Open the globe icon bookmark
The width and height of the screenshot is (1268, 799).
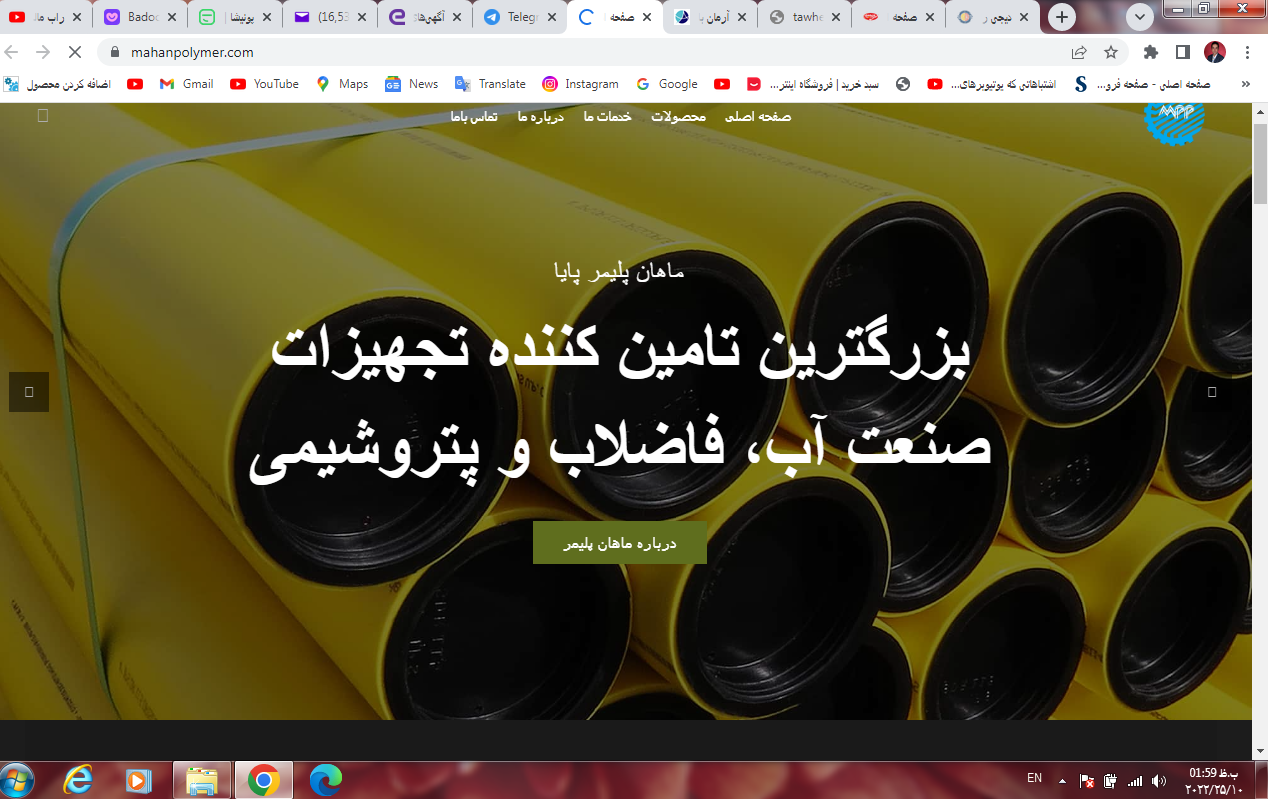(x=903, y=84)
